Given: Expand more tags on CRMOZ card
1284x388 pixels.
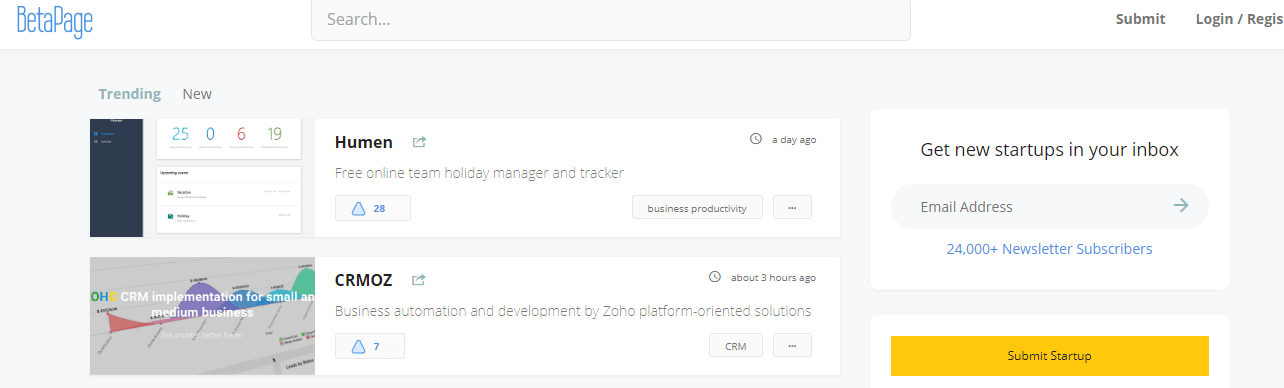Looking at the screenshot, I should click(792, 346).
